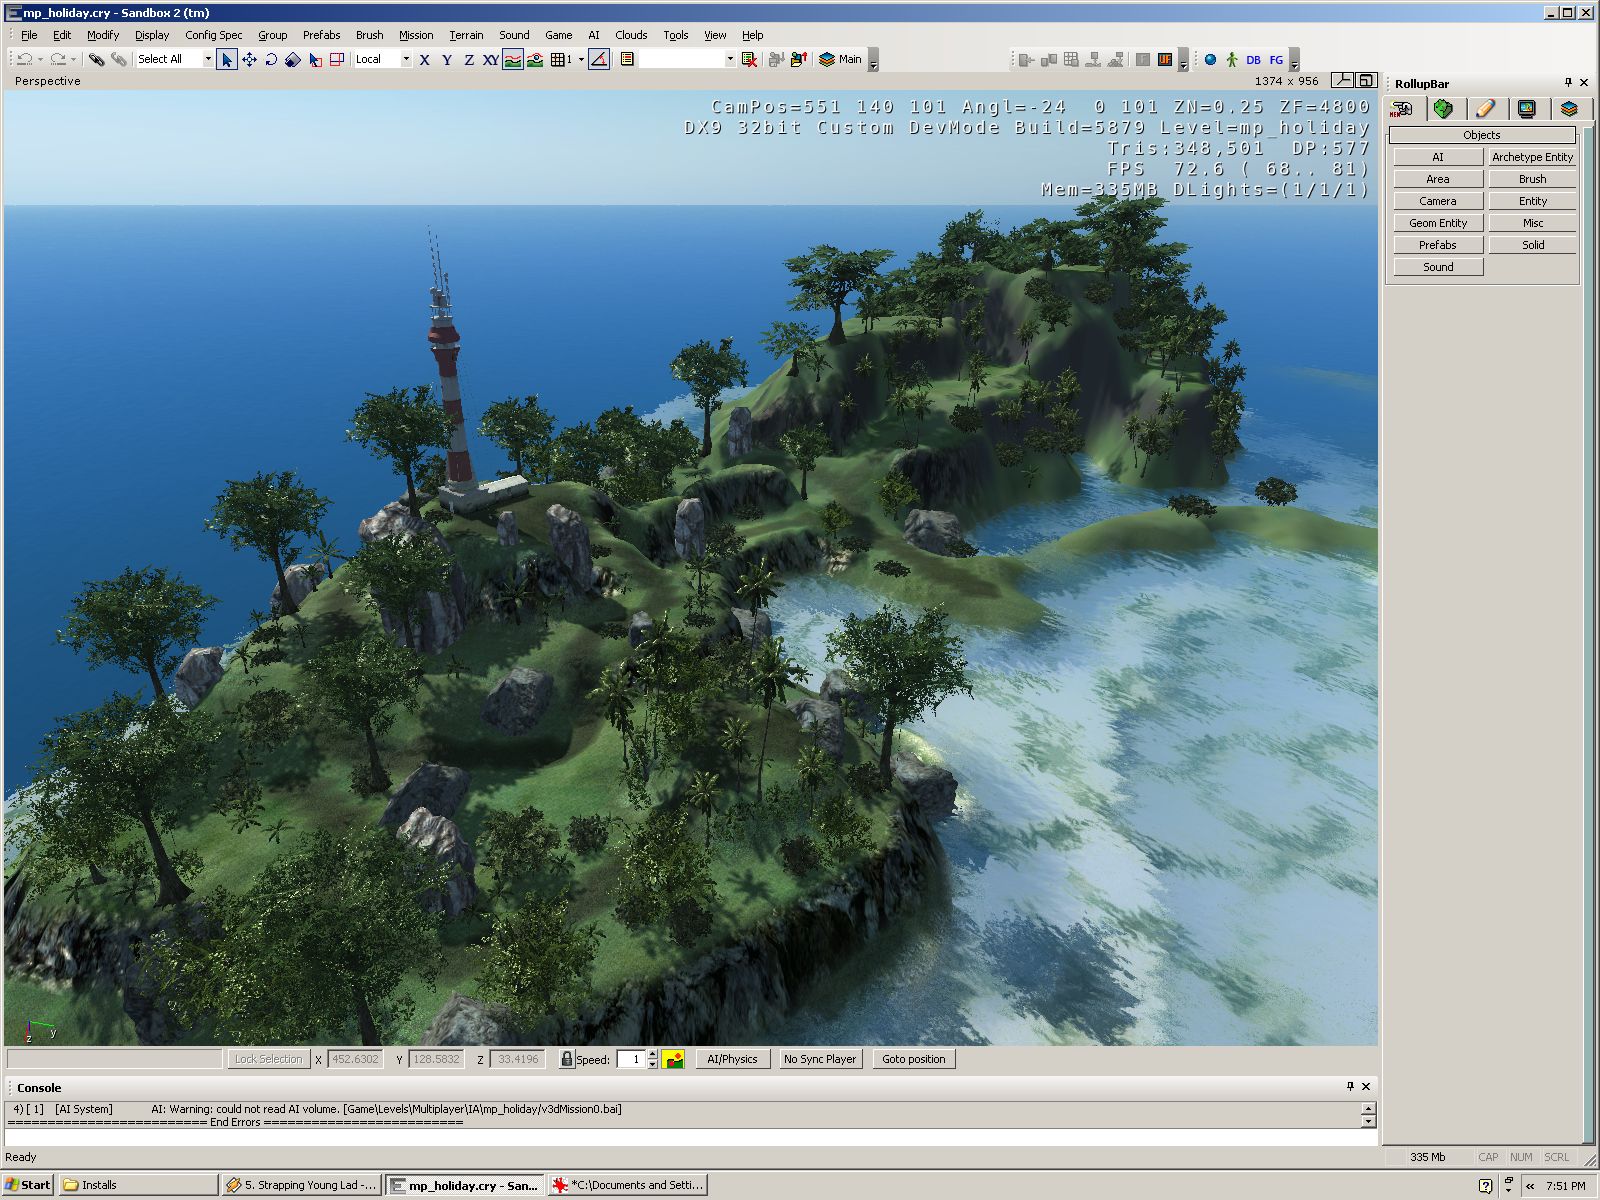Open the Mission menu

pyautogui.click(x=416, y=35)
